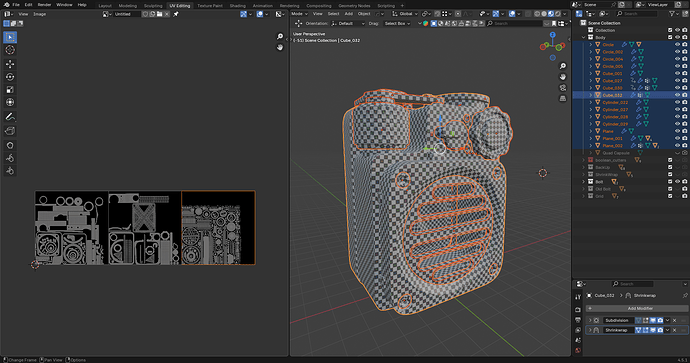Select the Pinch sculpt tool in UV editor
690x363 pixels.
click(x=10, y=171)
